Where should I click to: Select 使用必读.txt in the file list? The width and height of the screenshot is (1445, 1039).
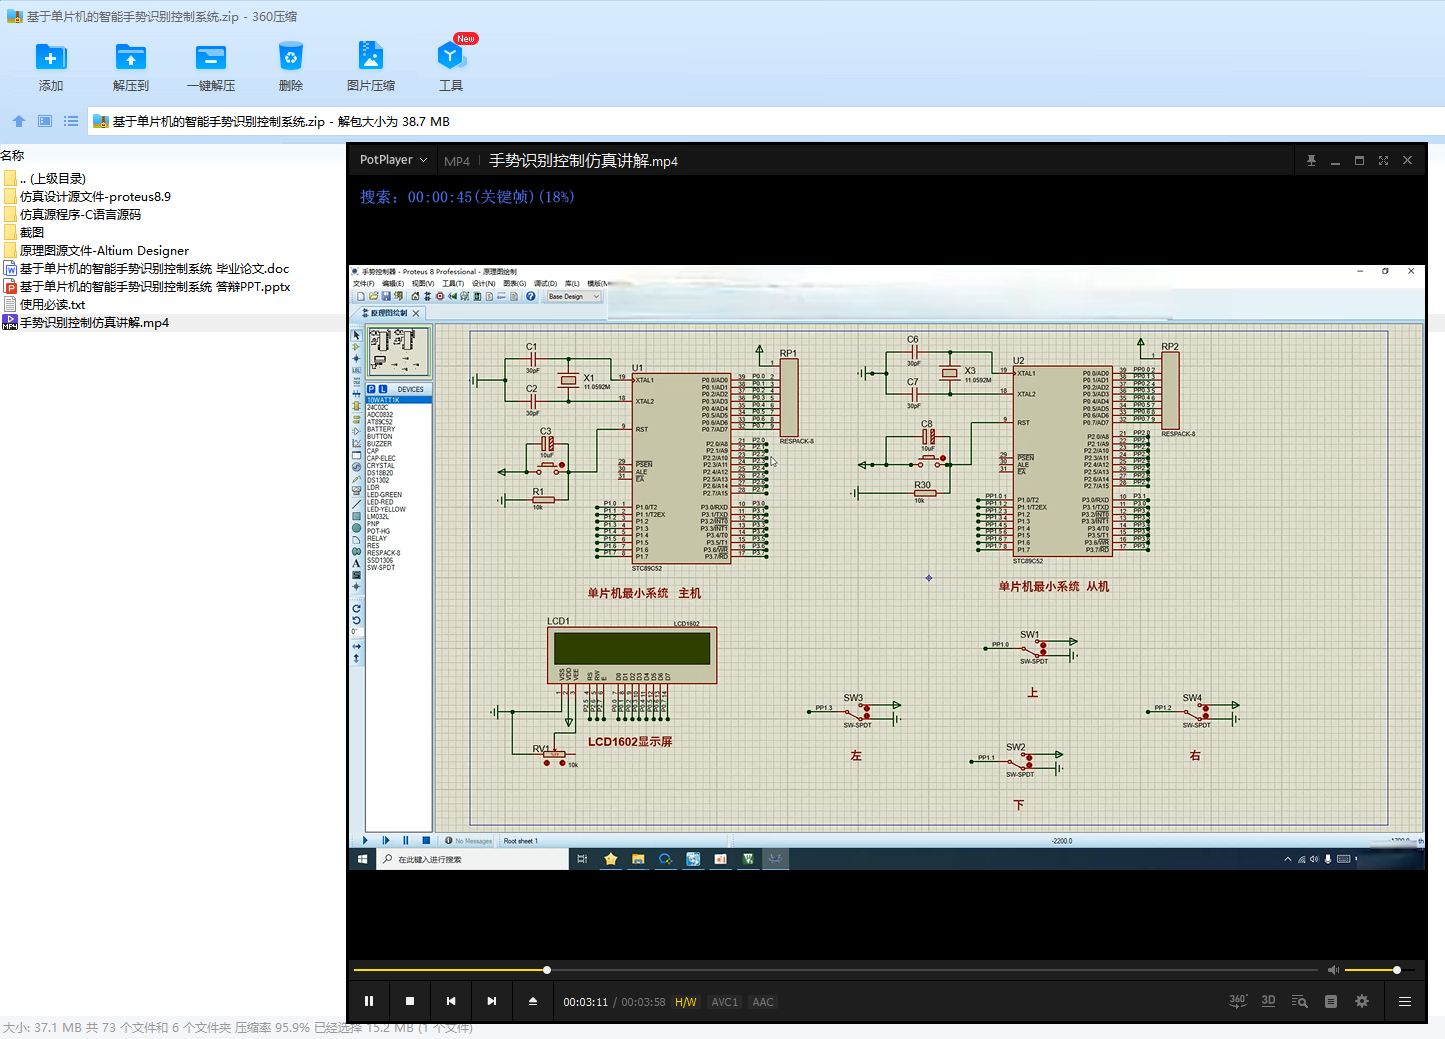point(52,305)
